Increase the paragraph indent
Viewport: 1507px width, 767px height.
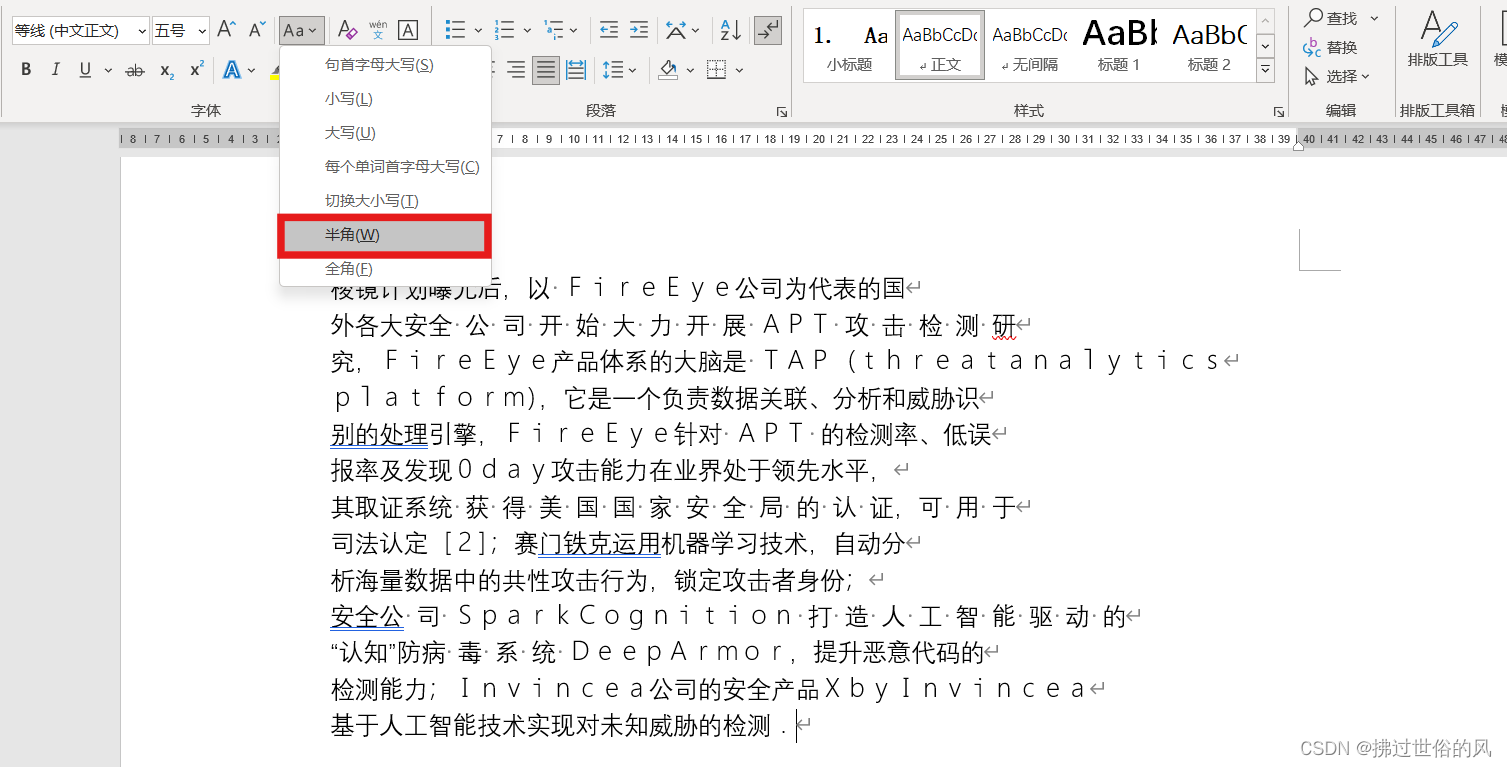click(x=638, y=30)
